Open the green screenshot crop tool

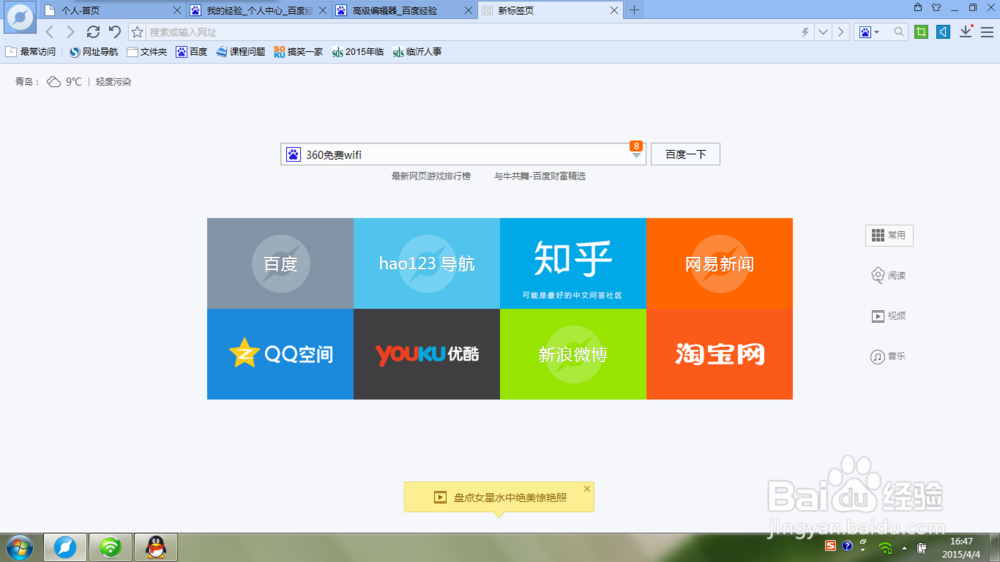coord(921,32)
